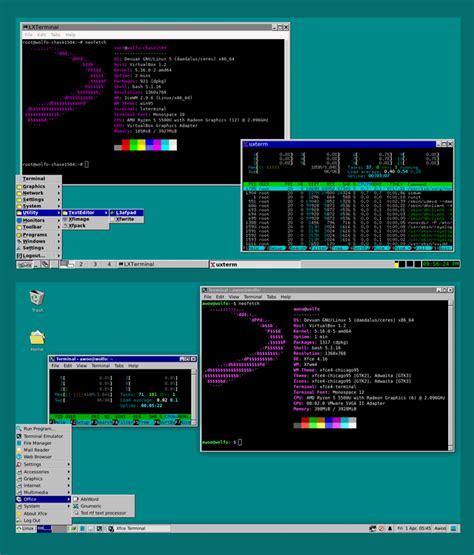Switch to workspace 2 on IceWM taskbar
This screenshot has width=474, height=555.
(x=81, y=264)
